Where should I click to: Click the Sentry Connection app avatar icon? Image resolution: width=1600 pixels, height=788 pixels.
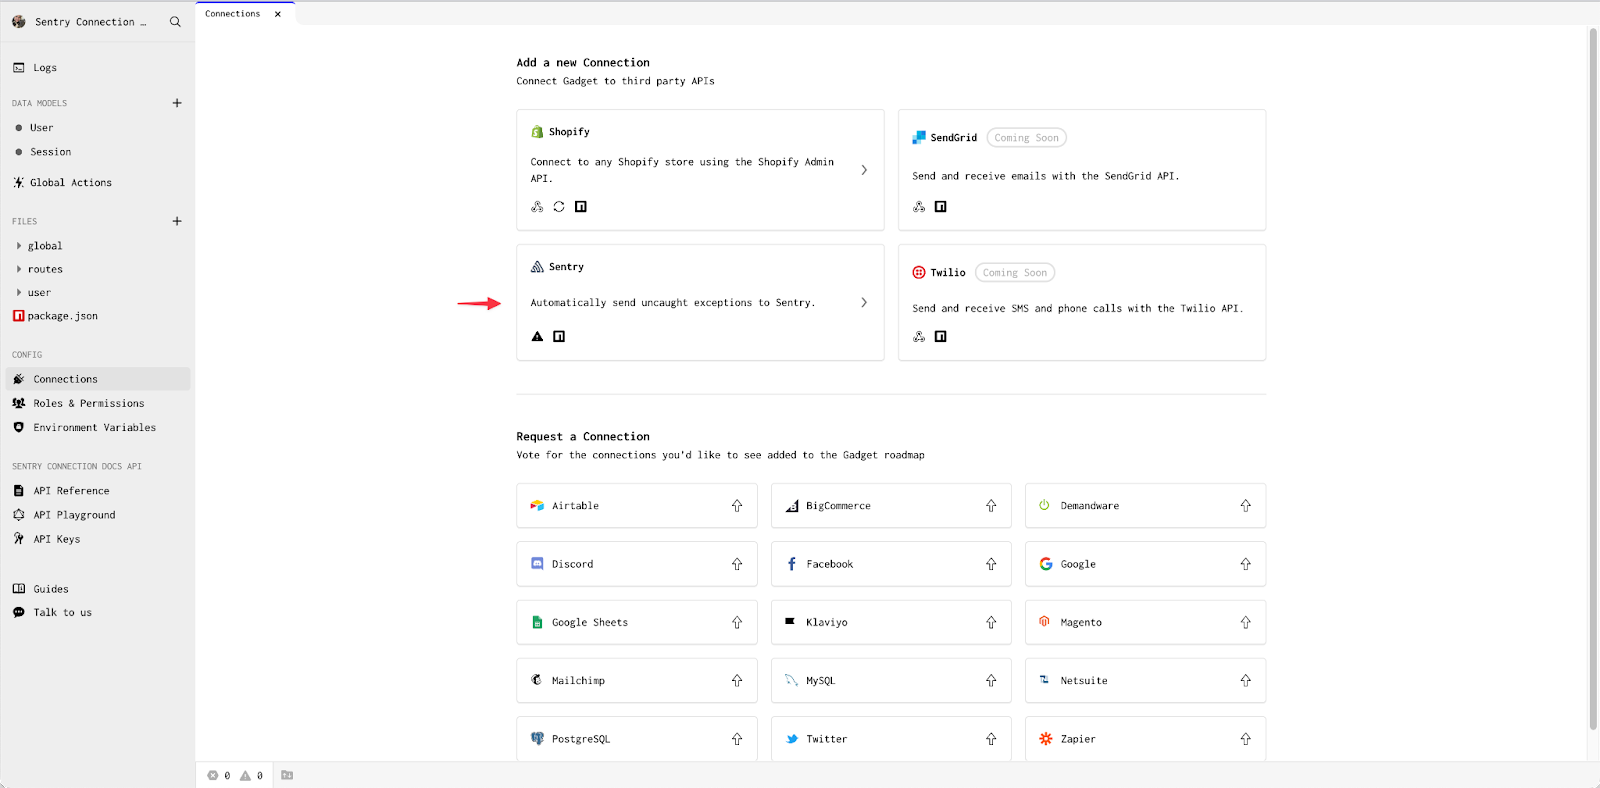[19, 22]
